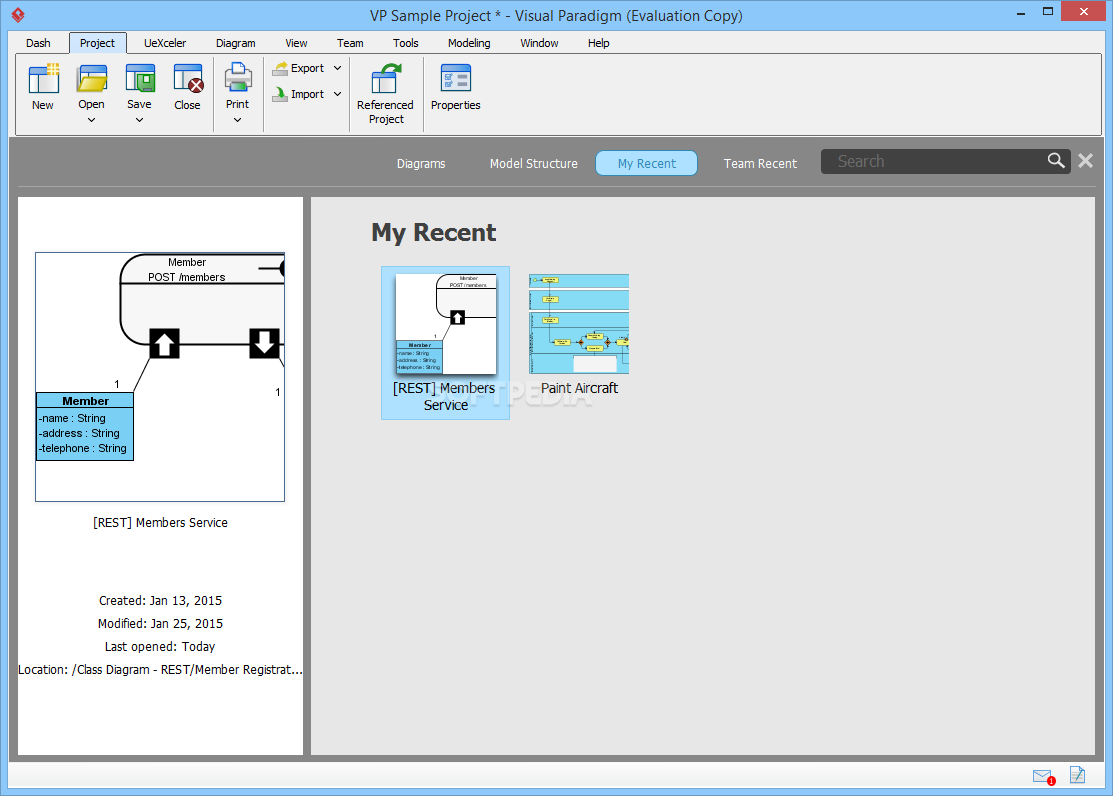Open the Diagram ribbon tab
The height and width of the screenshot is (796, 1113).
coord(236,43)
